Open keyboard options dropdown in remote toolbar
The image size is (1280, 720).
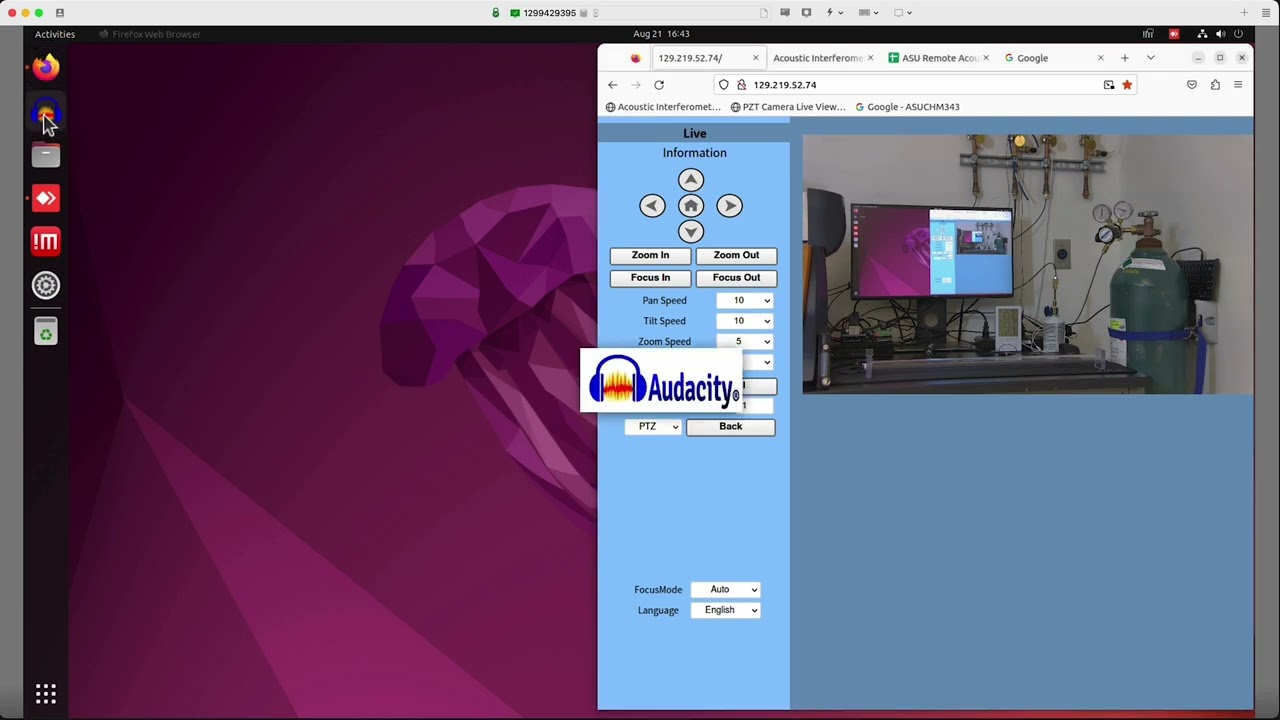(x=869, y=13)
